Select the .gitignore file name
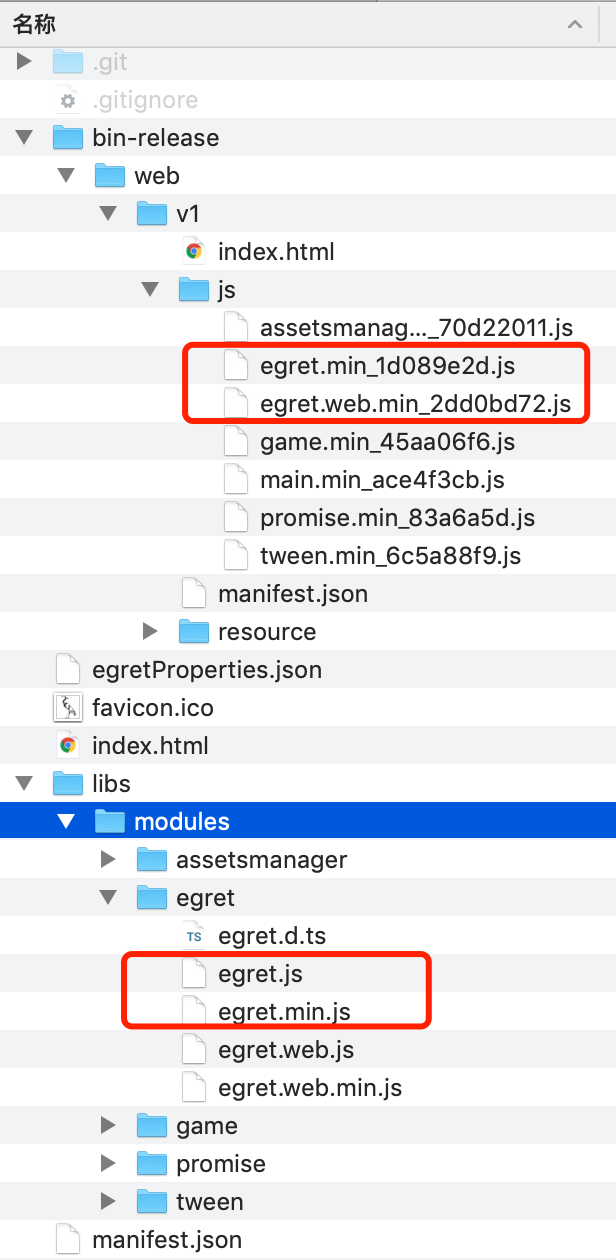 tap(145, 100)
